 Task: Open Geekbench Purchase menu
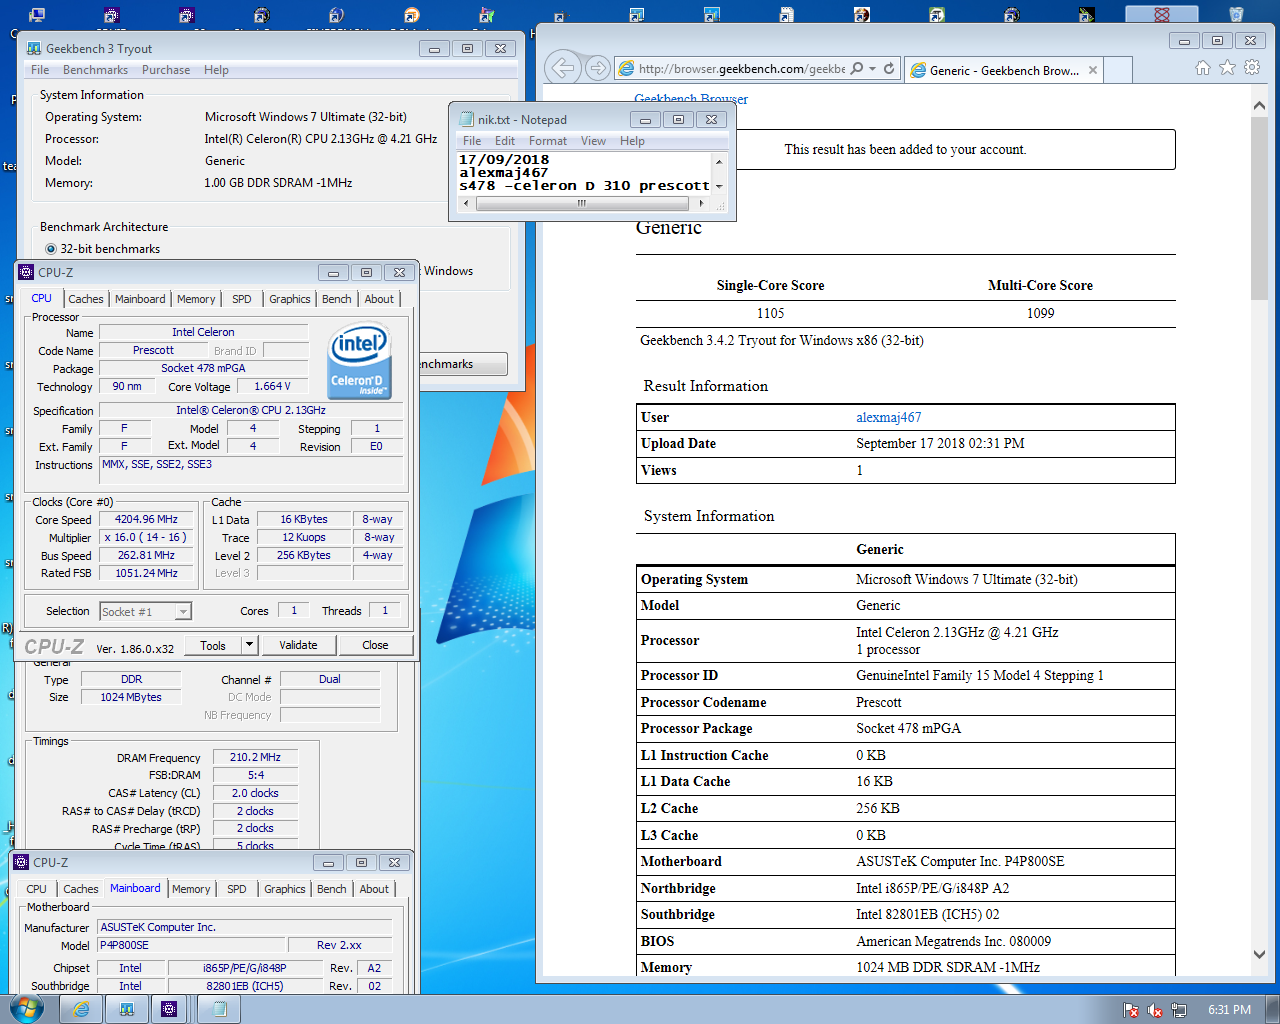click(x=166, y=70)
